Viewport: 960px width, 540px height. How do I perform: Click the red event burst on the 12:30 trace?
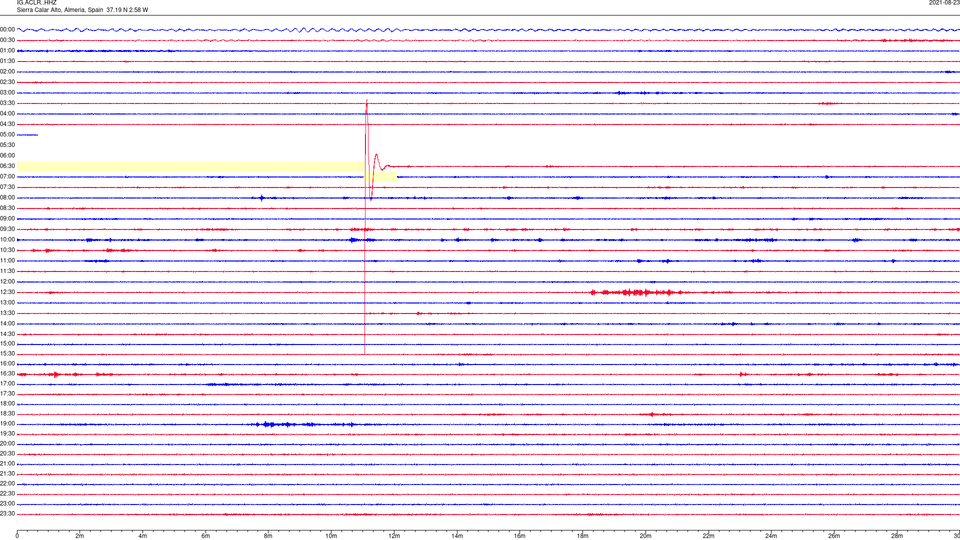[x=637, y=293]
